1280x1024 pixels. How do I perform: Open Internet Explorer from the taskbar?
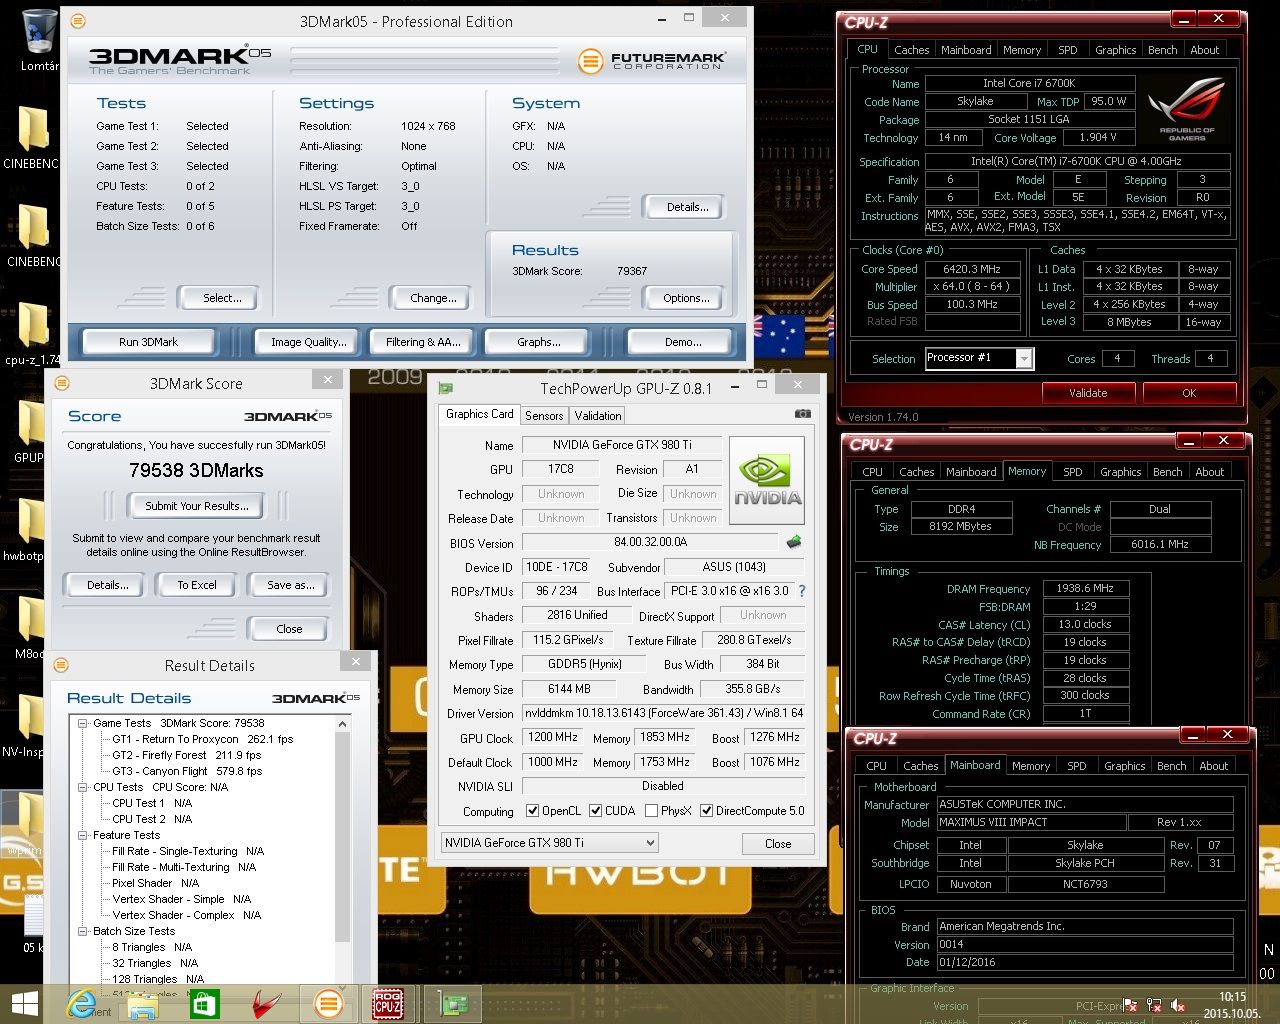pyautogui.click(x=81, y=1004)
